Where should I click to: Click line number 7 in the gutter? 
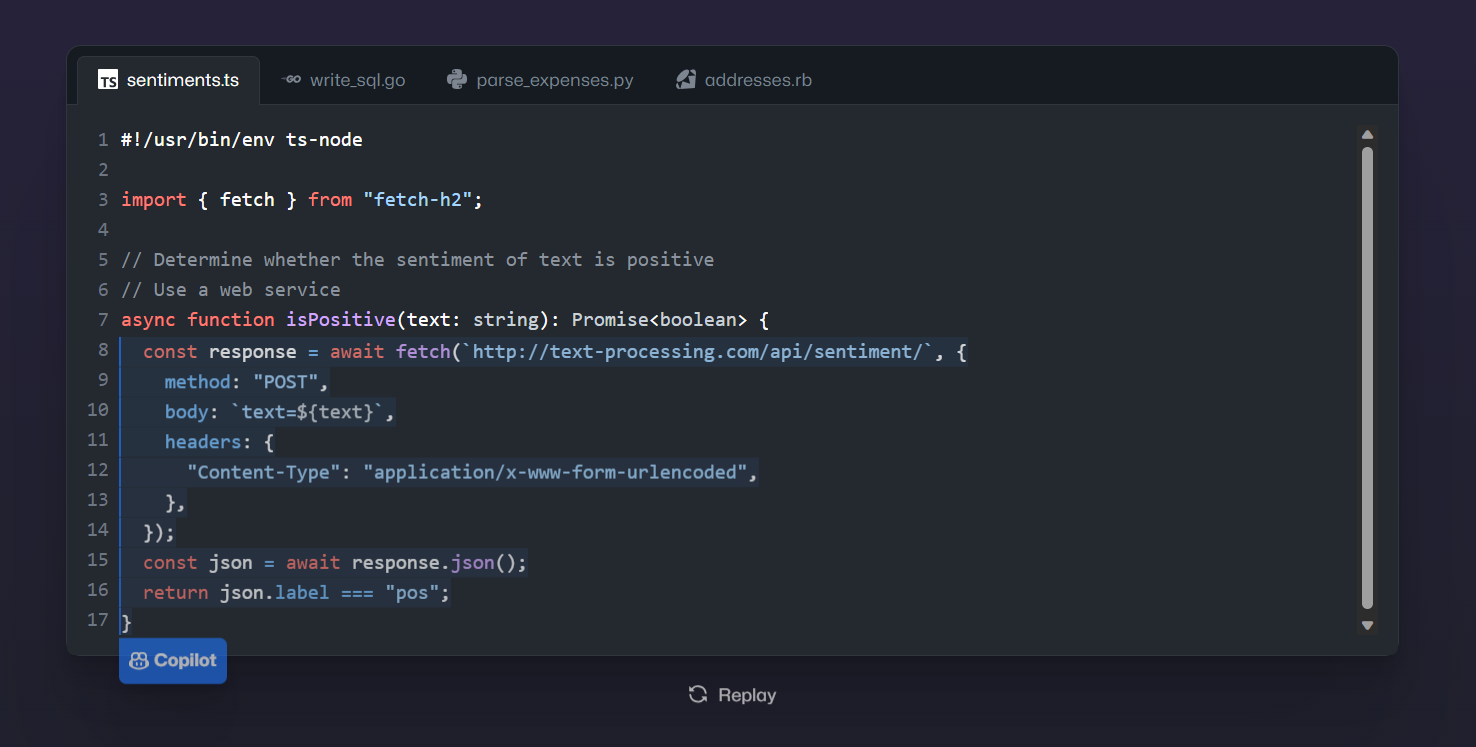(x=103, y=320)
